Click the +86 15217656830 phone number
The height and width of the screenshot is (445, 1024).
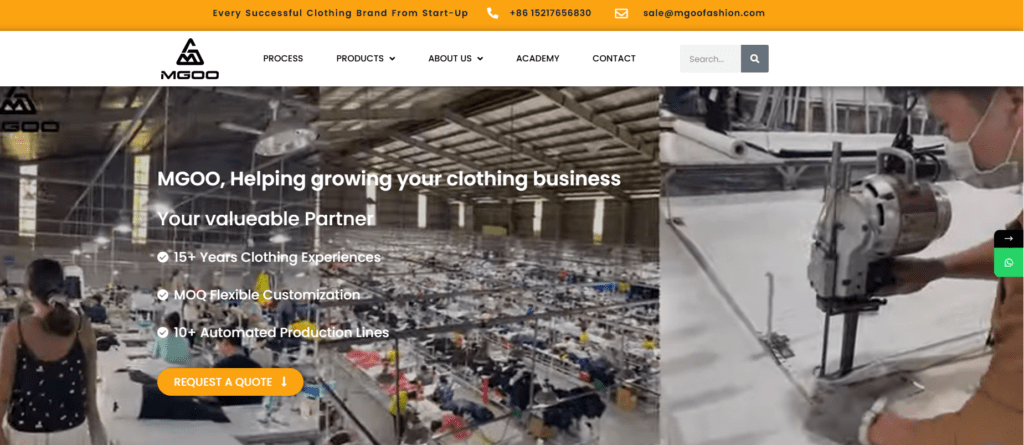pyautogui.click(x=551, y=13)
